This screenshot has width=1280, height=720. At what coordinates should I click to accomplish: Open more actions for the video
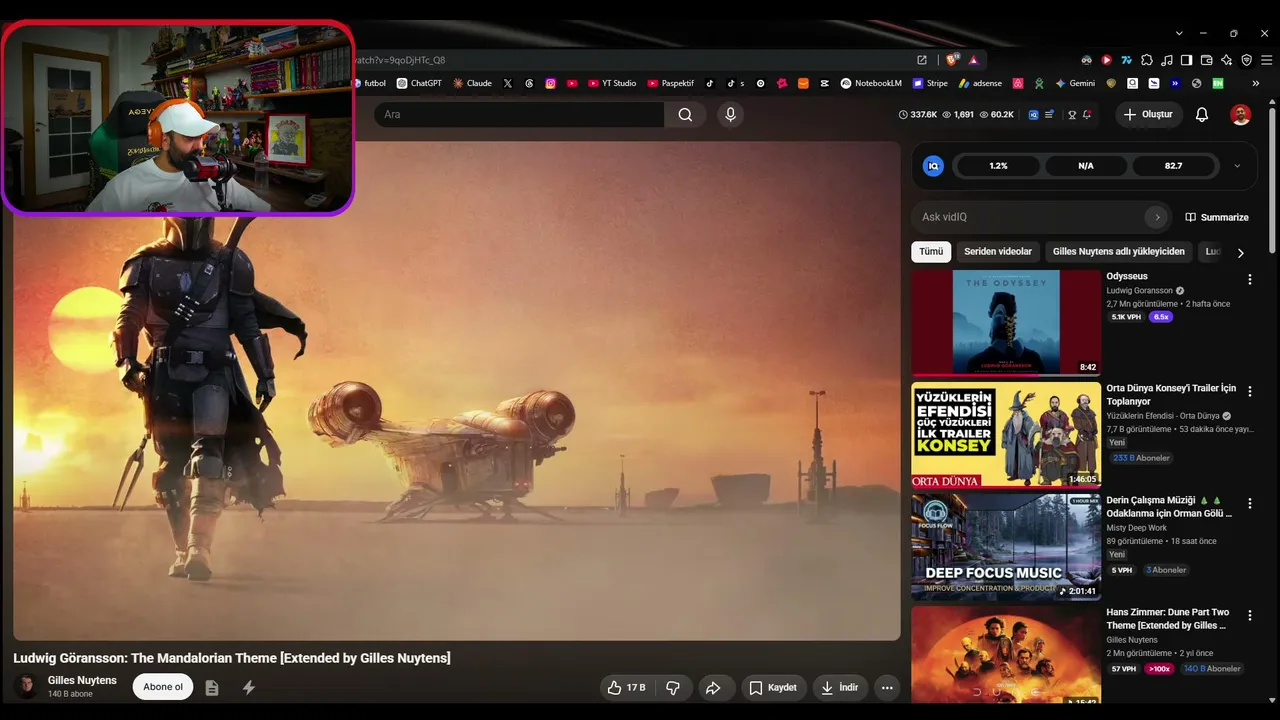886,688
